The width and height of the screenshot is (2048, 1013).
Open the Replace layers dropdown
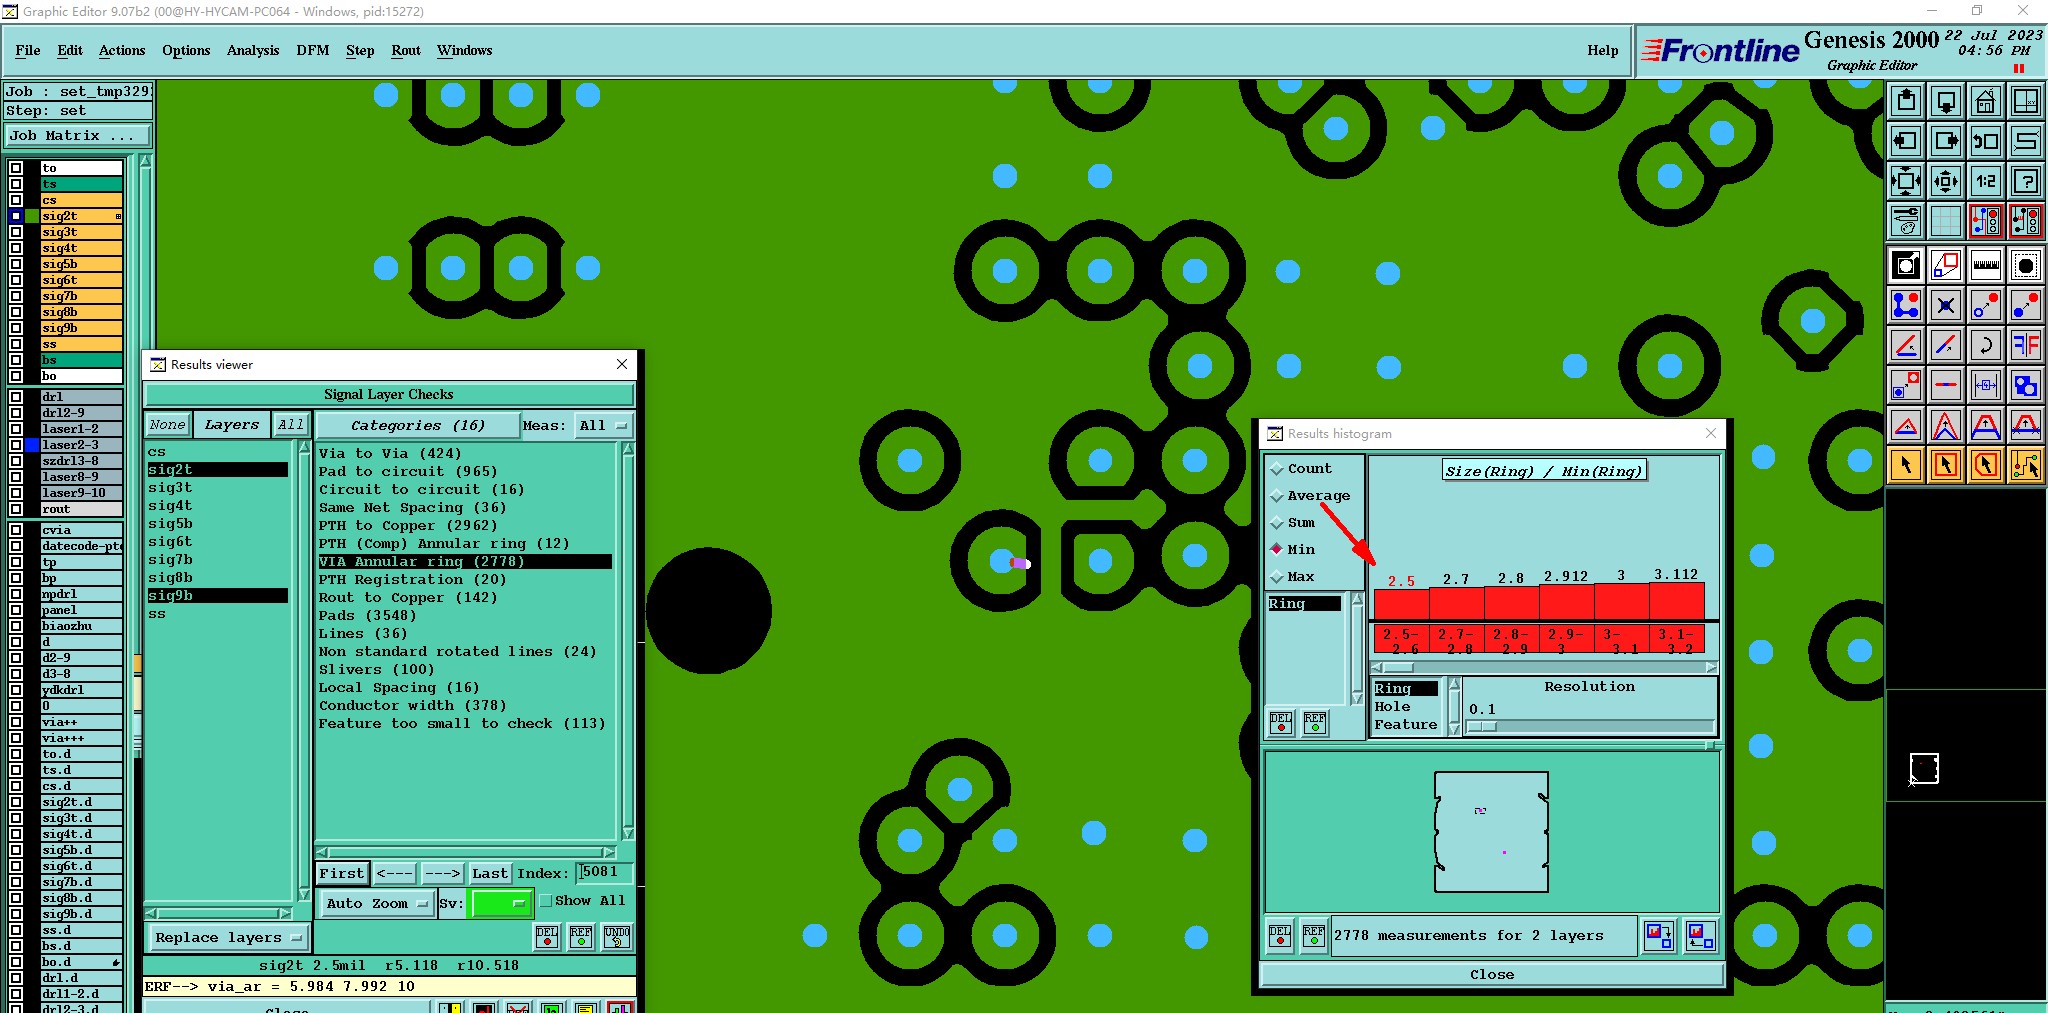click(229, 938)
